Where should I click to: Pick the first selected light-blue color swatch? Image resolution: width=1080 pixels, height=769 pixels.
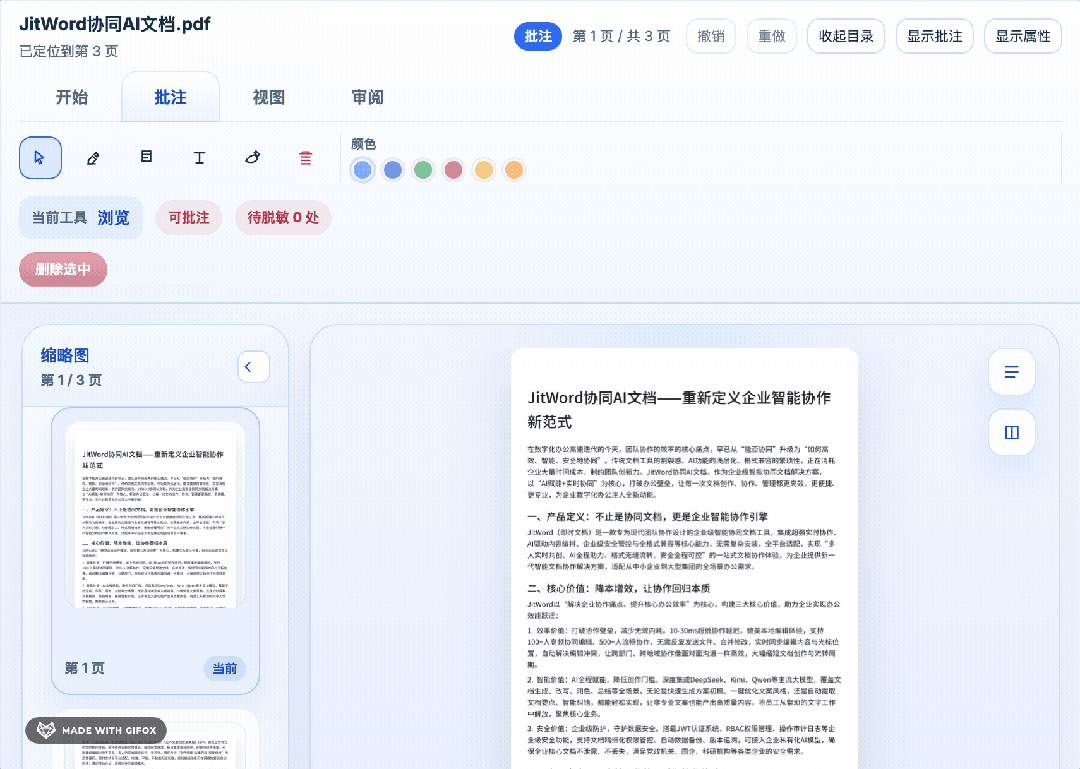tap(362, 170)
